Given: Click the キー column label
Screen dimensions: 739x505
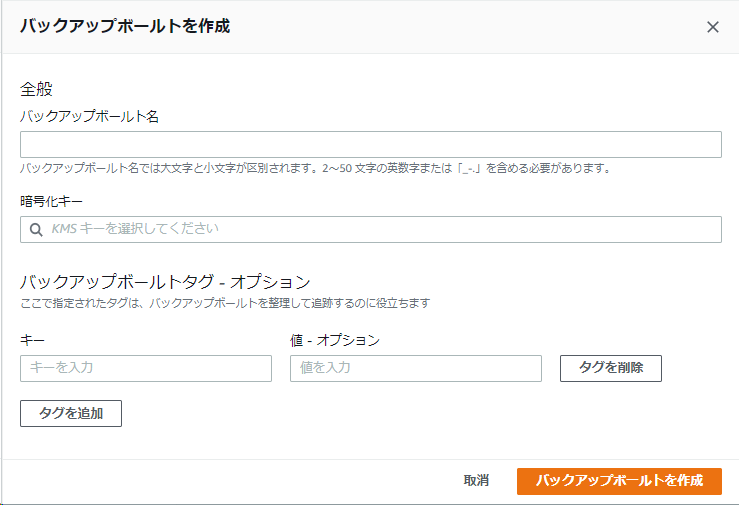Looking at the screenshot, I should coord(32,340).
